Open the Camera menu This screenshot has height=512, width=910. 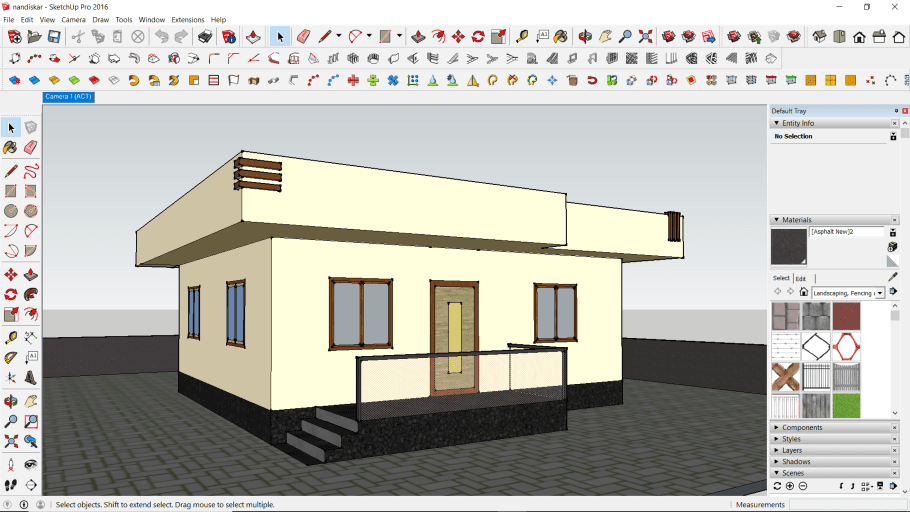point(73,19)
